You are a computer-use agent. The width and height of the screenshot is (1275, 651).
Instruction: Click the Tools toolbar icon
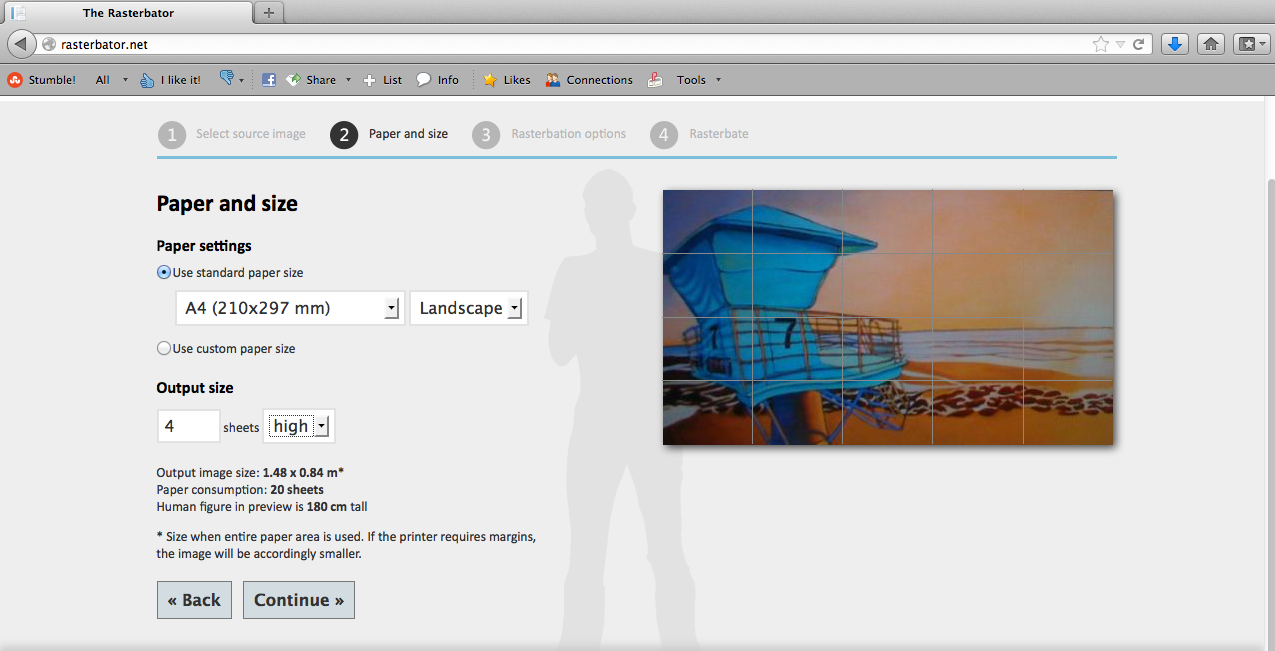tap(656, 80)
